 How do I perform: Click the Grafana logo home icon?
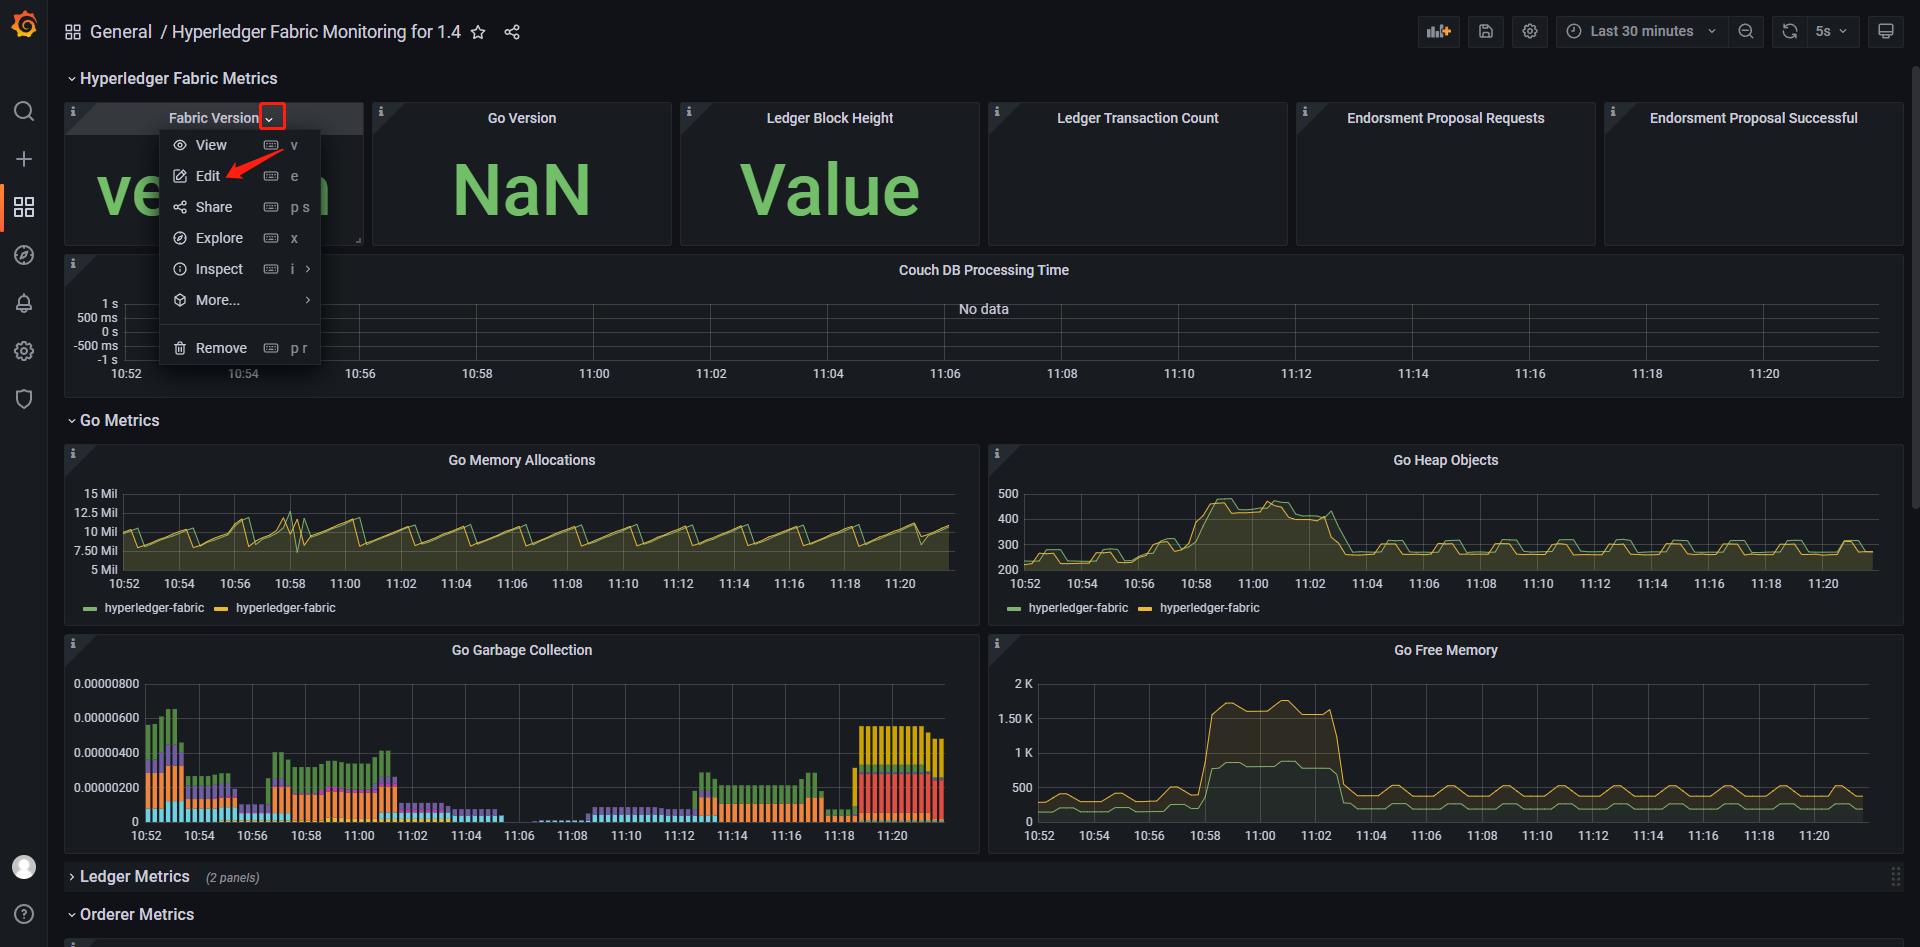point(24,24)
